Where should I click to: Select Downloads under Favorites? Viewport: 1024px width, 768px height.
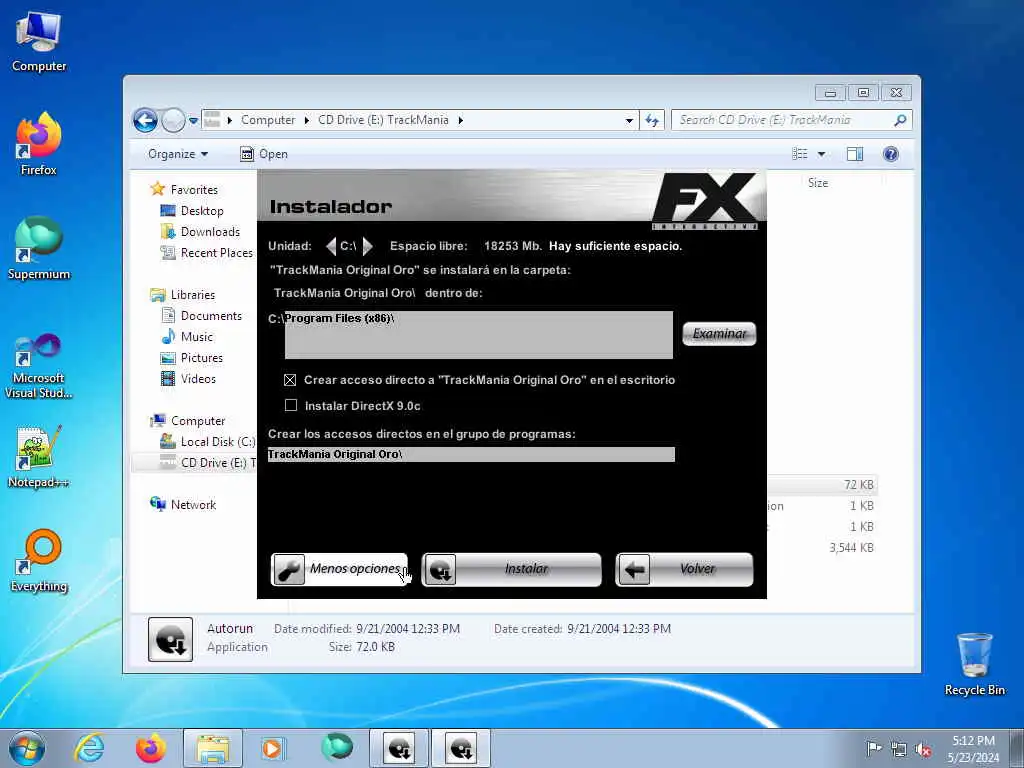coord(210,232)
